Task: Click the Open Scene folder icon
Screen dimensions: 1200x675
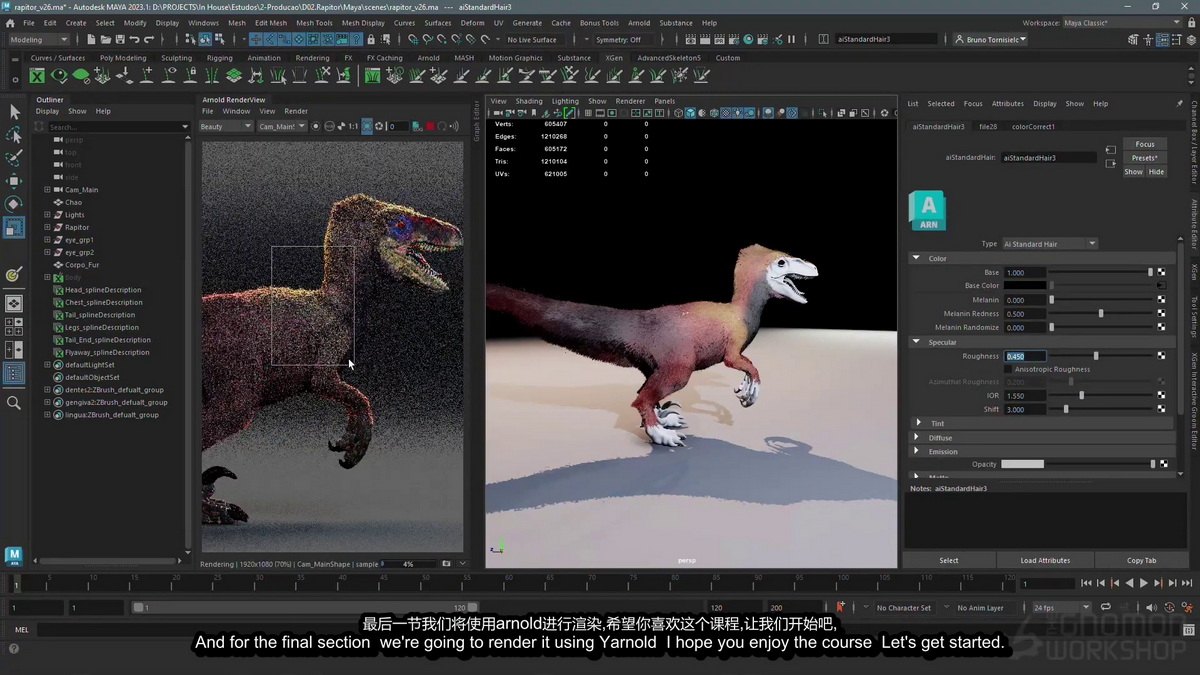Action: [x=105, y=40]
